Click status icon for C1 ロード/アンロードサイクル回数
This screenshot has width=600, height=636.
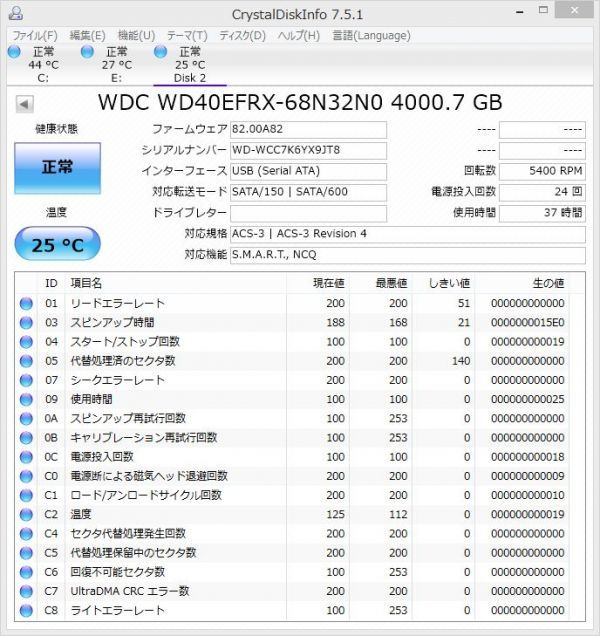(26, 495)
